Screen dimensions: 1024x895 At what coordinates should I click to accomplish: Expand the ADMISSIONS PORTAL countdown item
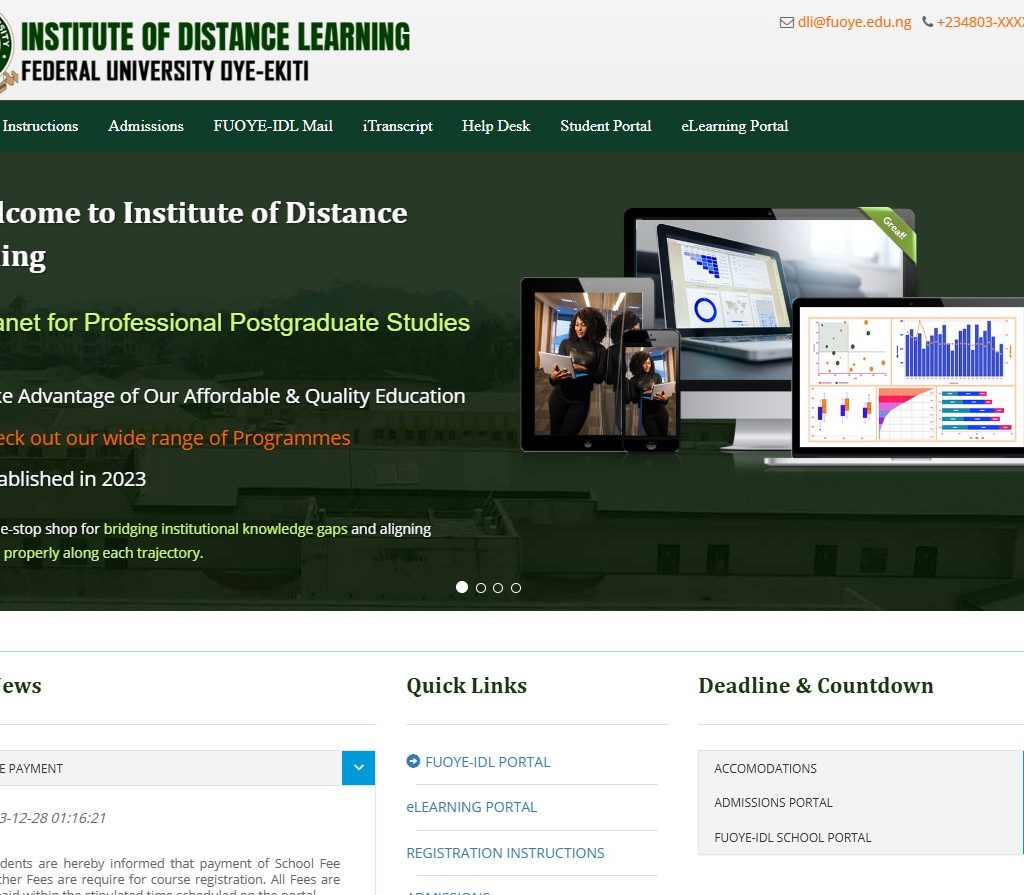[x=773, y=803]
